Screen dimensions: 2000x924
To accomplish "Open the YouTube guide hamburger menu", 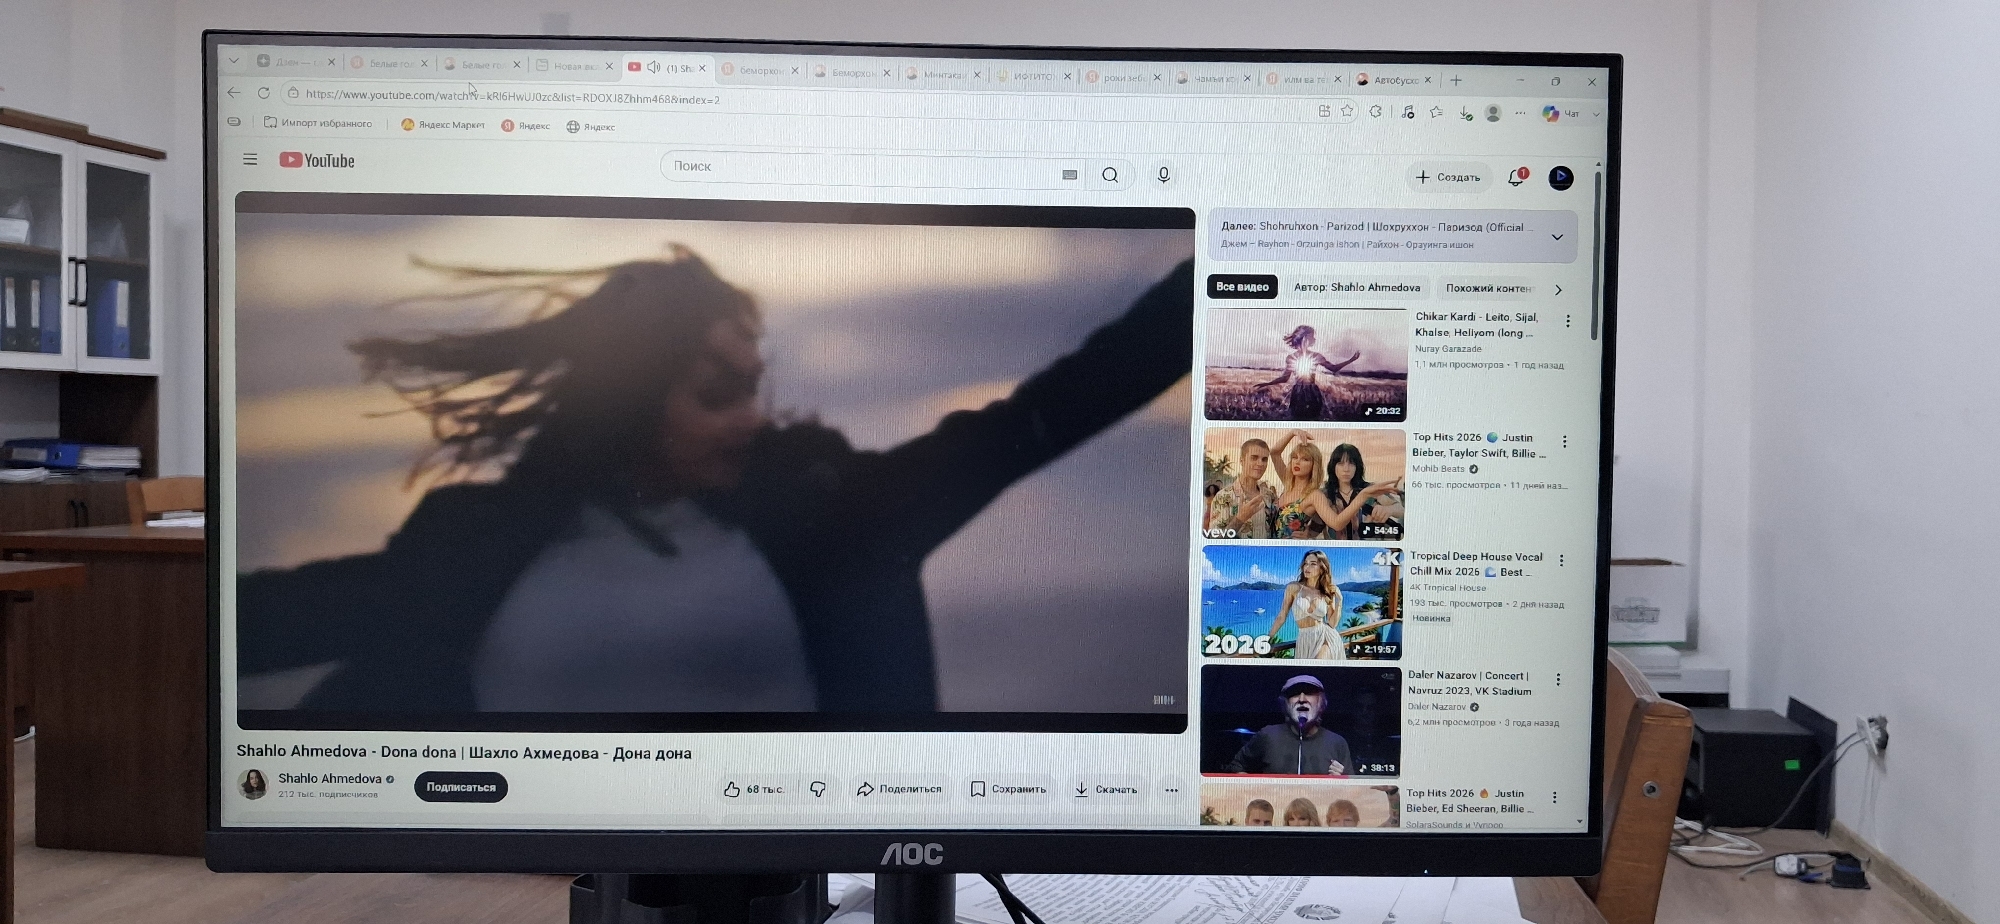I will click(x=250, y=159).
